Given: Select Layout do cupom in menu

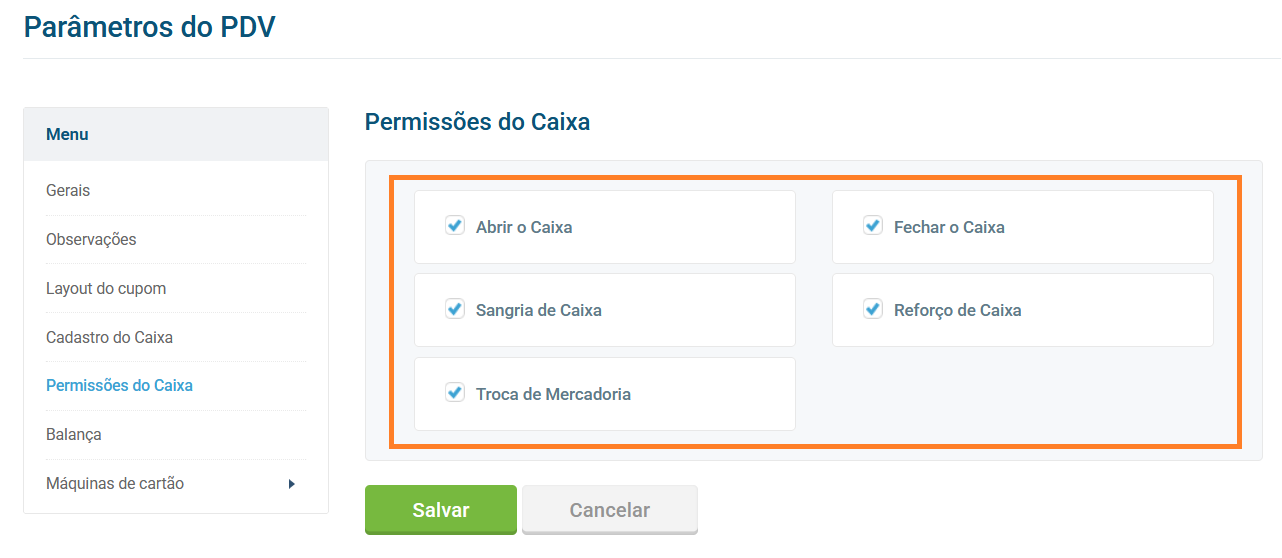Looking at the screenshot, I should [x=106, y=288].
